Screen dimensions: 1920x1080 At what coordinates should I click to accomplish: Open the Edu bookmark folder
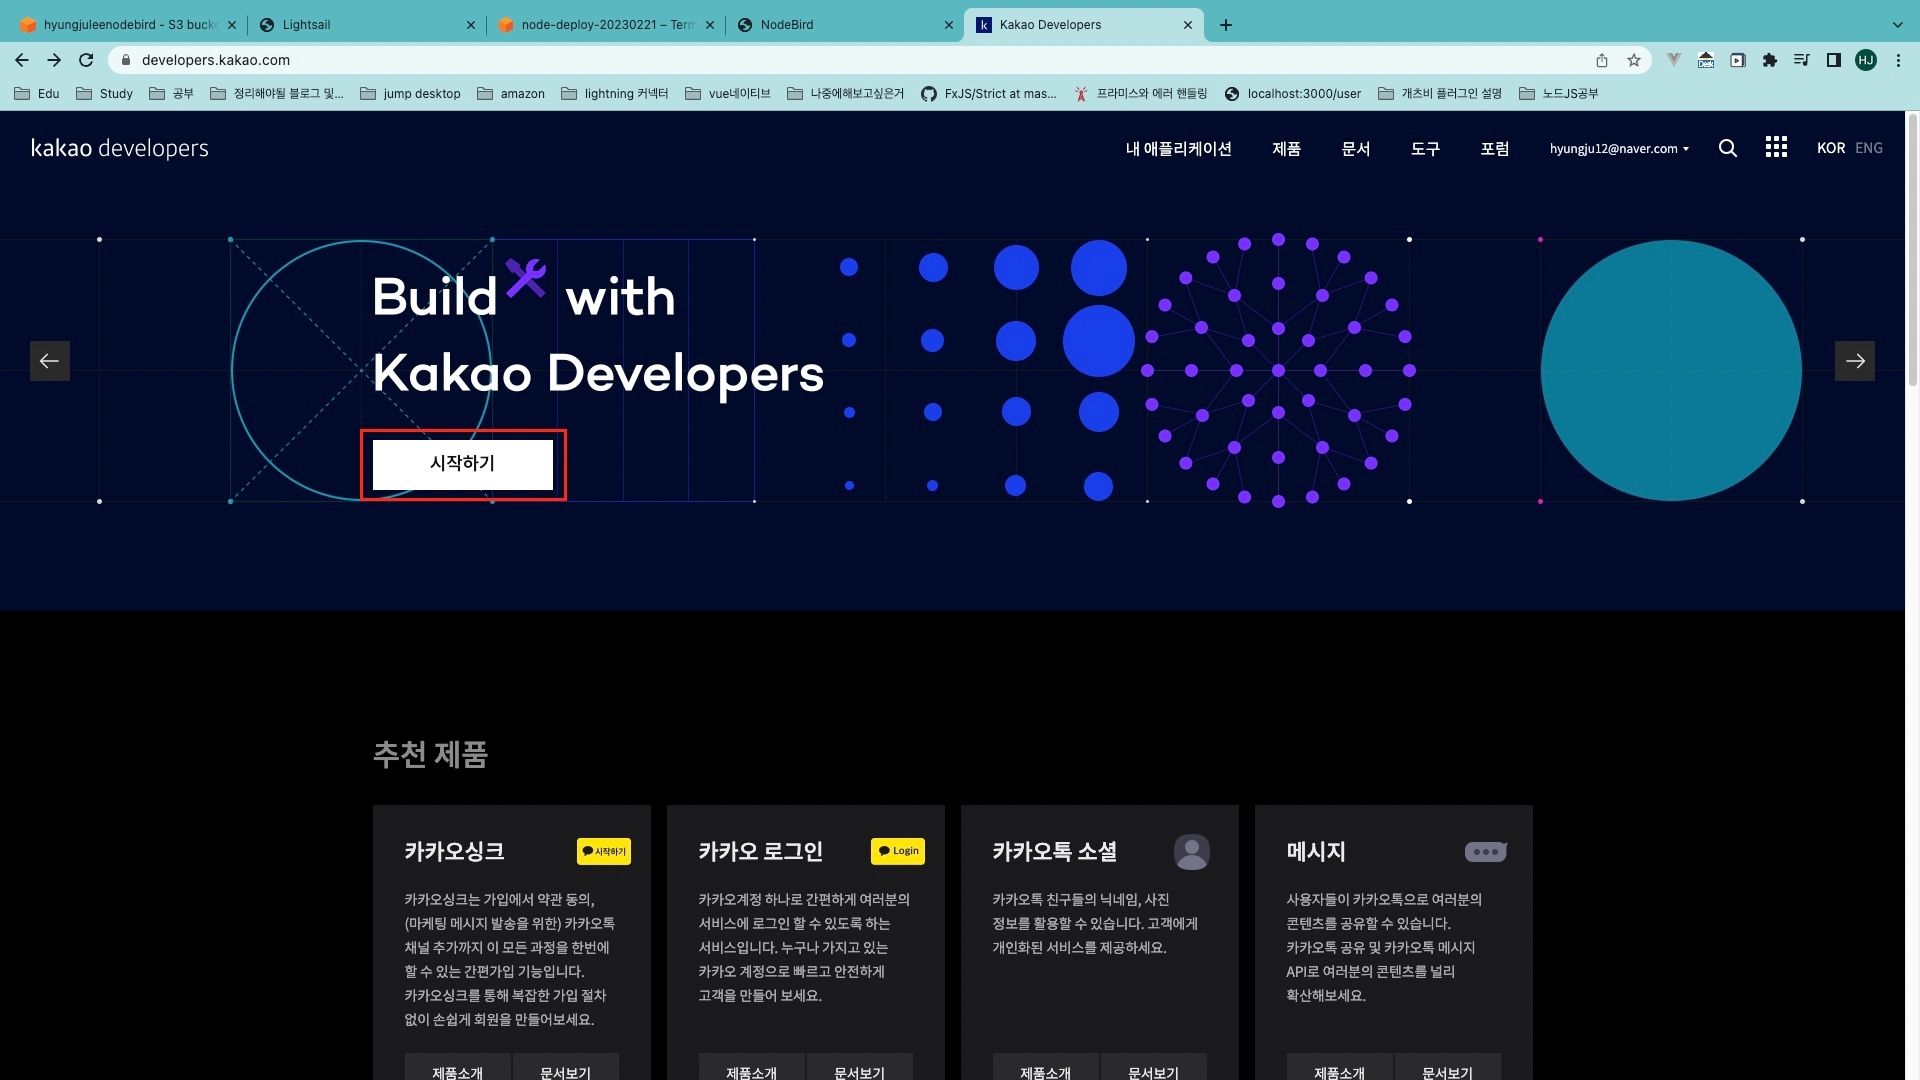tap(37, 94)
